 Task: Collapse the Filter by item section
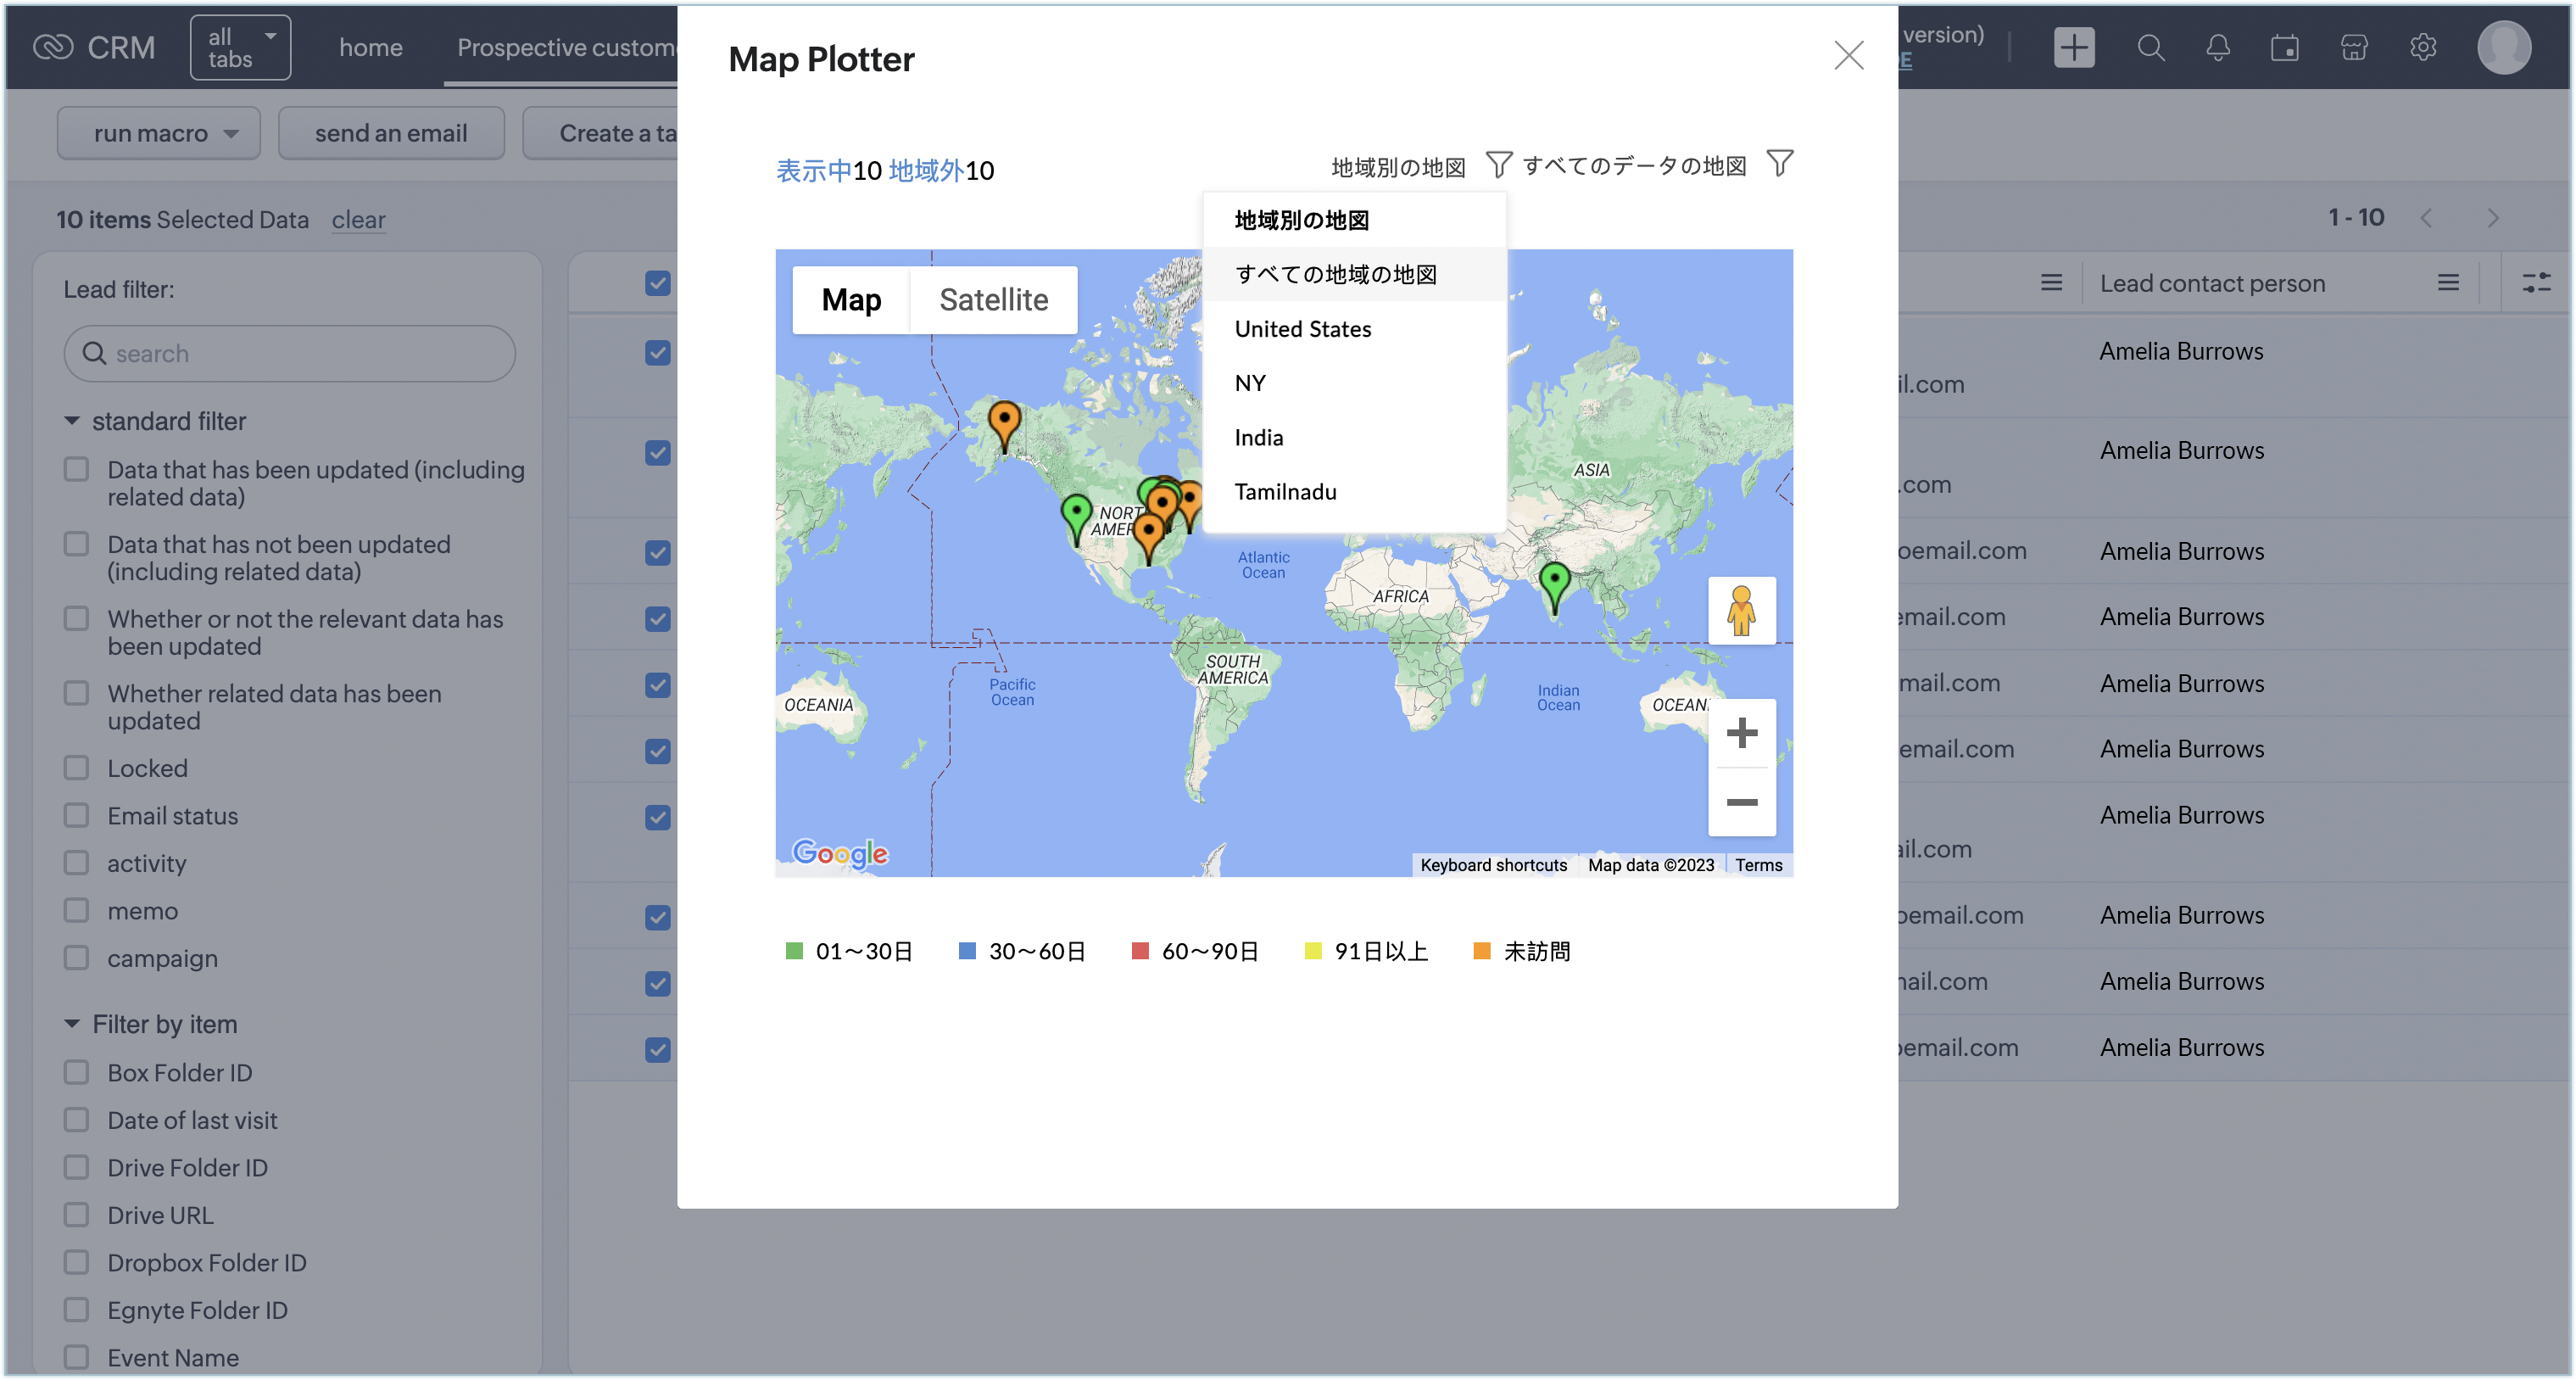click(71, 1024)
